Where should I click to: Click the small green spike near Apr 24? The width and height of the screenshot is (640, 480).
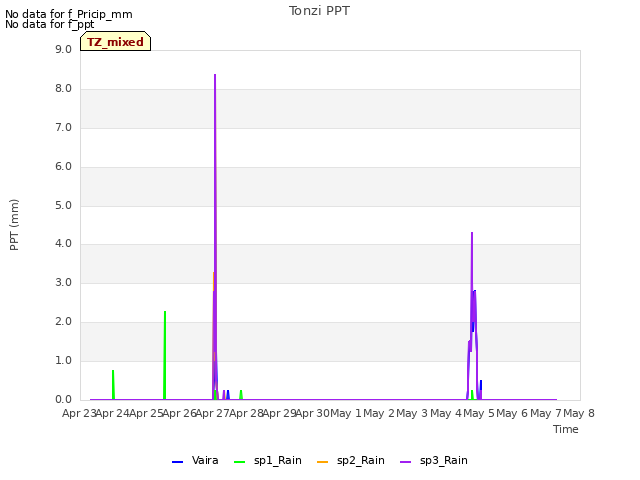(x=113, y=371)
